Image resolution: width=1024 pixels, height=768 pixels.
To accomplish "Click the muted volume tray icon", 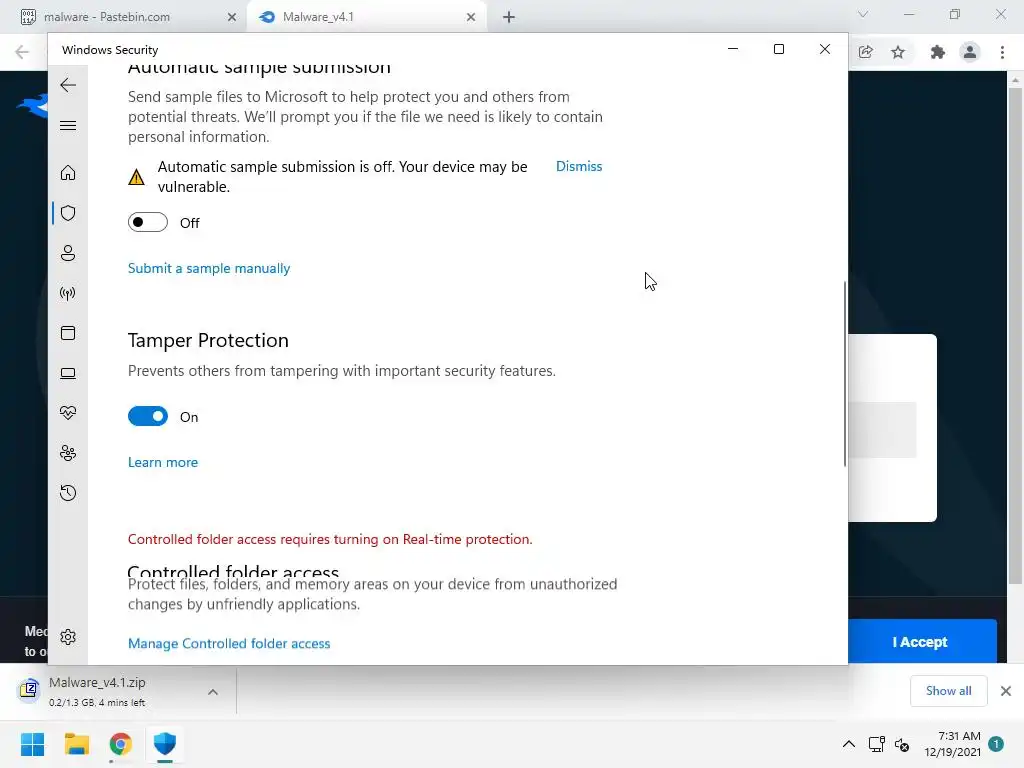I will [903, 744].
